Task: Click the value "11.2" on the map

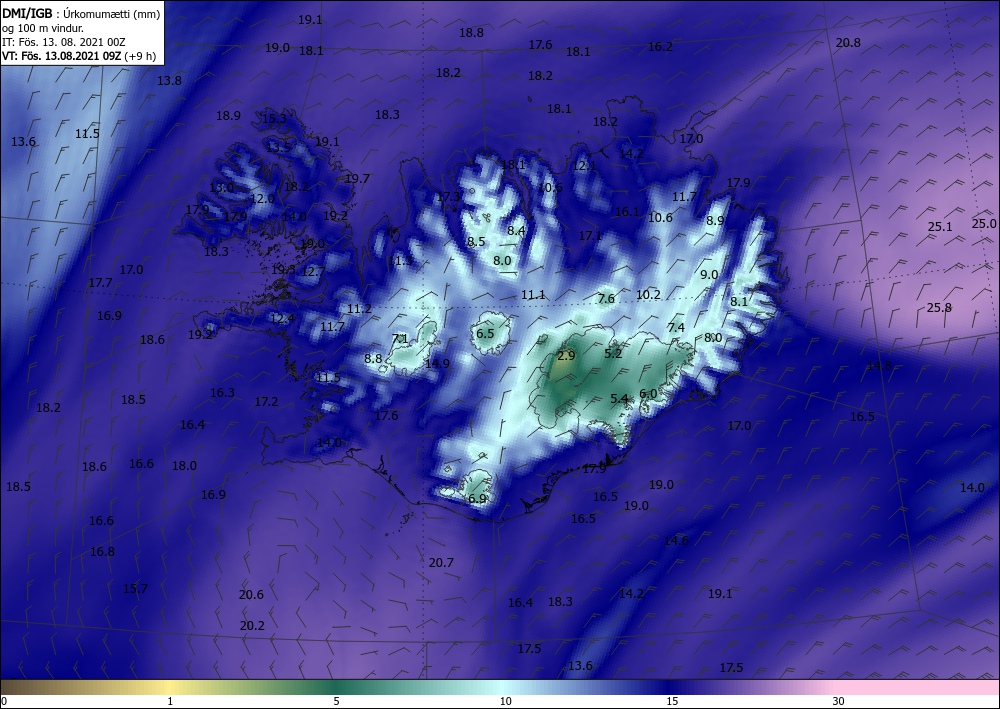Action: pos(359,309)
